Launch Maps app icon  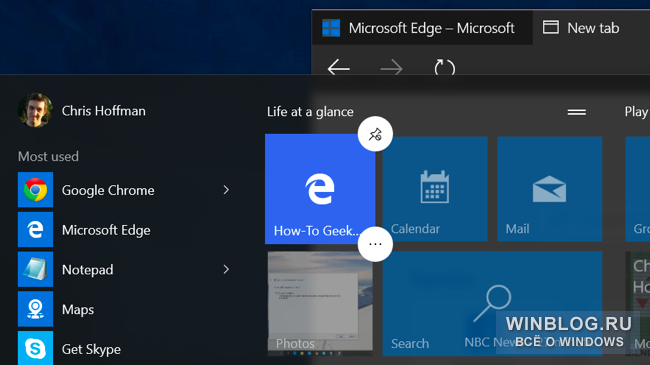pyautogui.click(x=35, y=309)
